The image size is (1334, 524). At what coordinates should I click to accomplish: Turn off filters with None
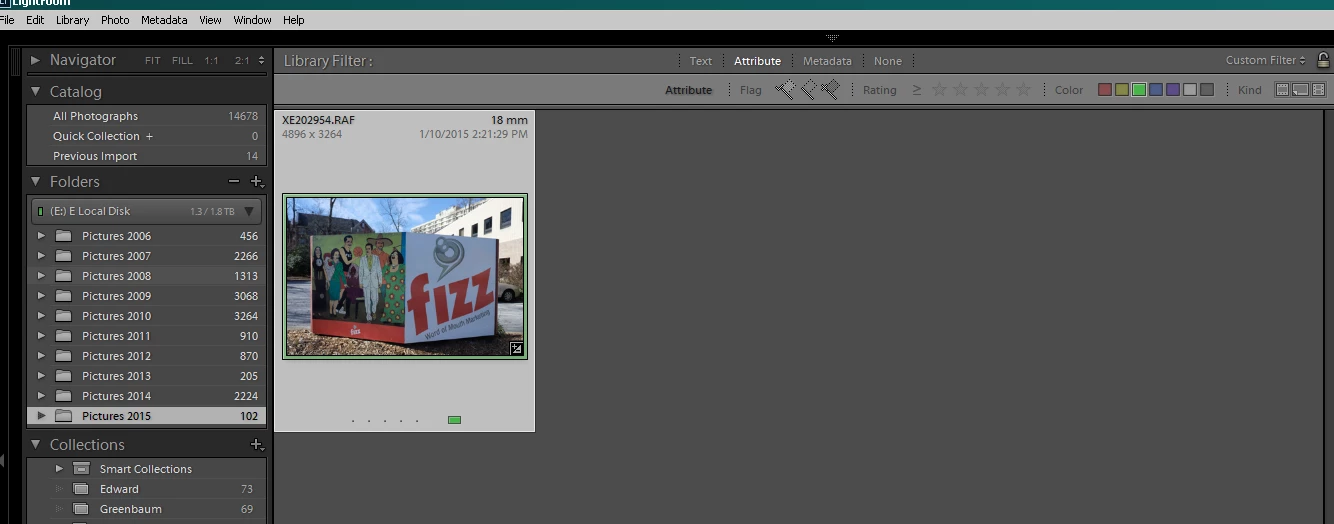[888, 61]
